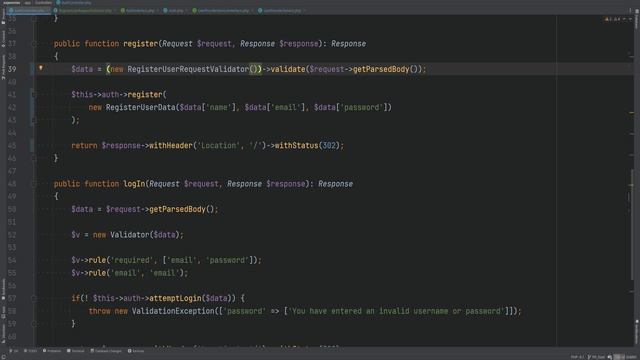640x360 pixels.
Task: Open the Problems tool window
Action: pyautogui.click(x=52, y=351)
